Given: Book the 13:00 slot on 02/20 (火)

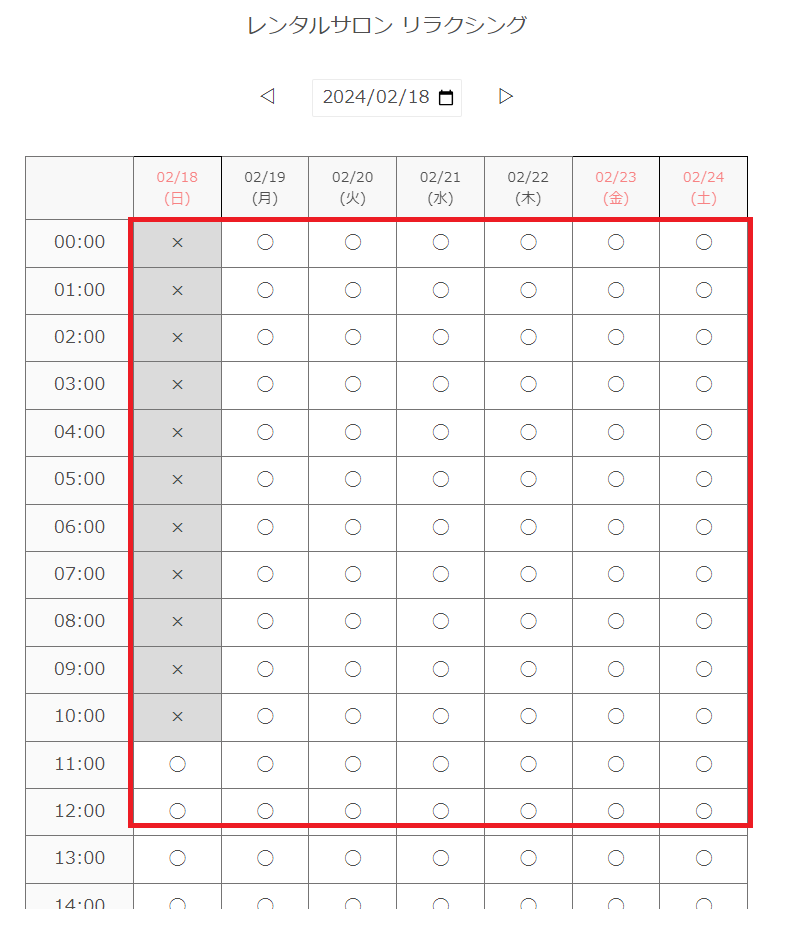Looking at the screenshot, I should point(353,858).
